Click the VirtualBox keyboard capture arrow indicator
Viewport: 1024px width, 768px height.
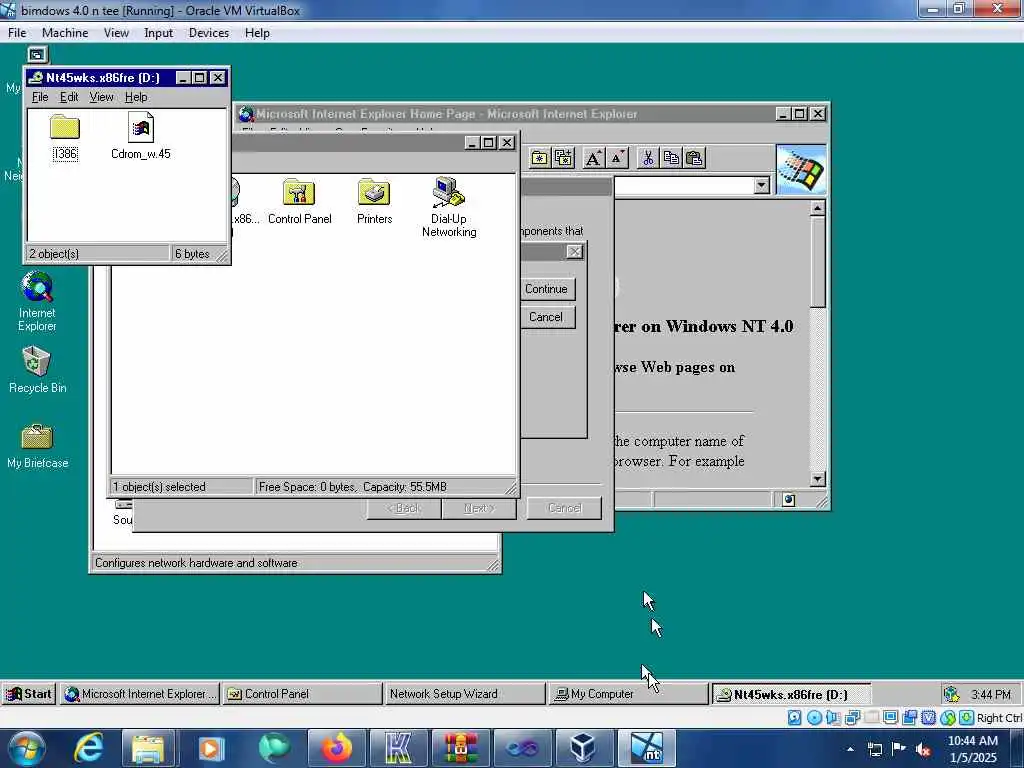click(x=966, y=718)
